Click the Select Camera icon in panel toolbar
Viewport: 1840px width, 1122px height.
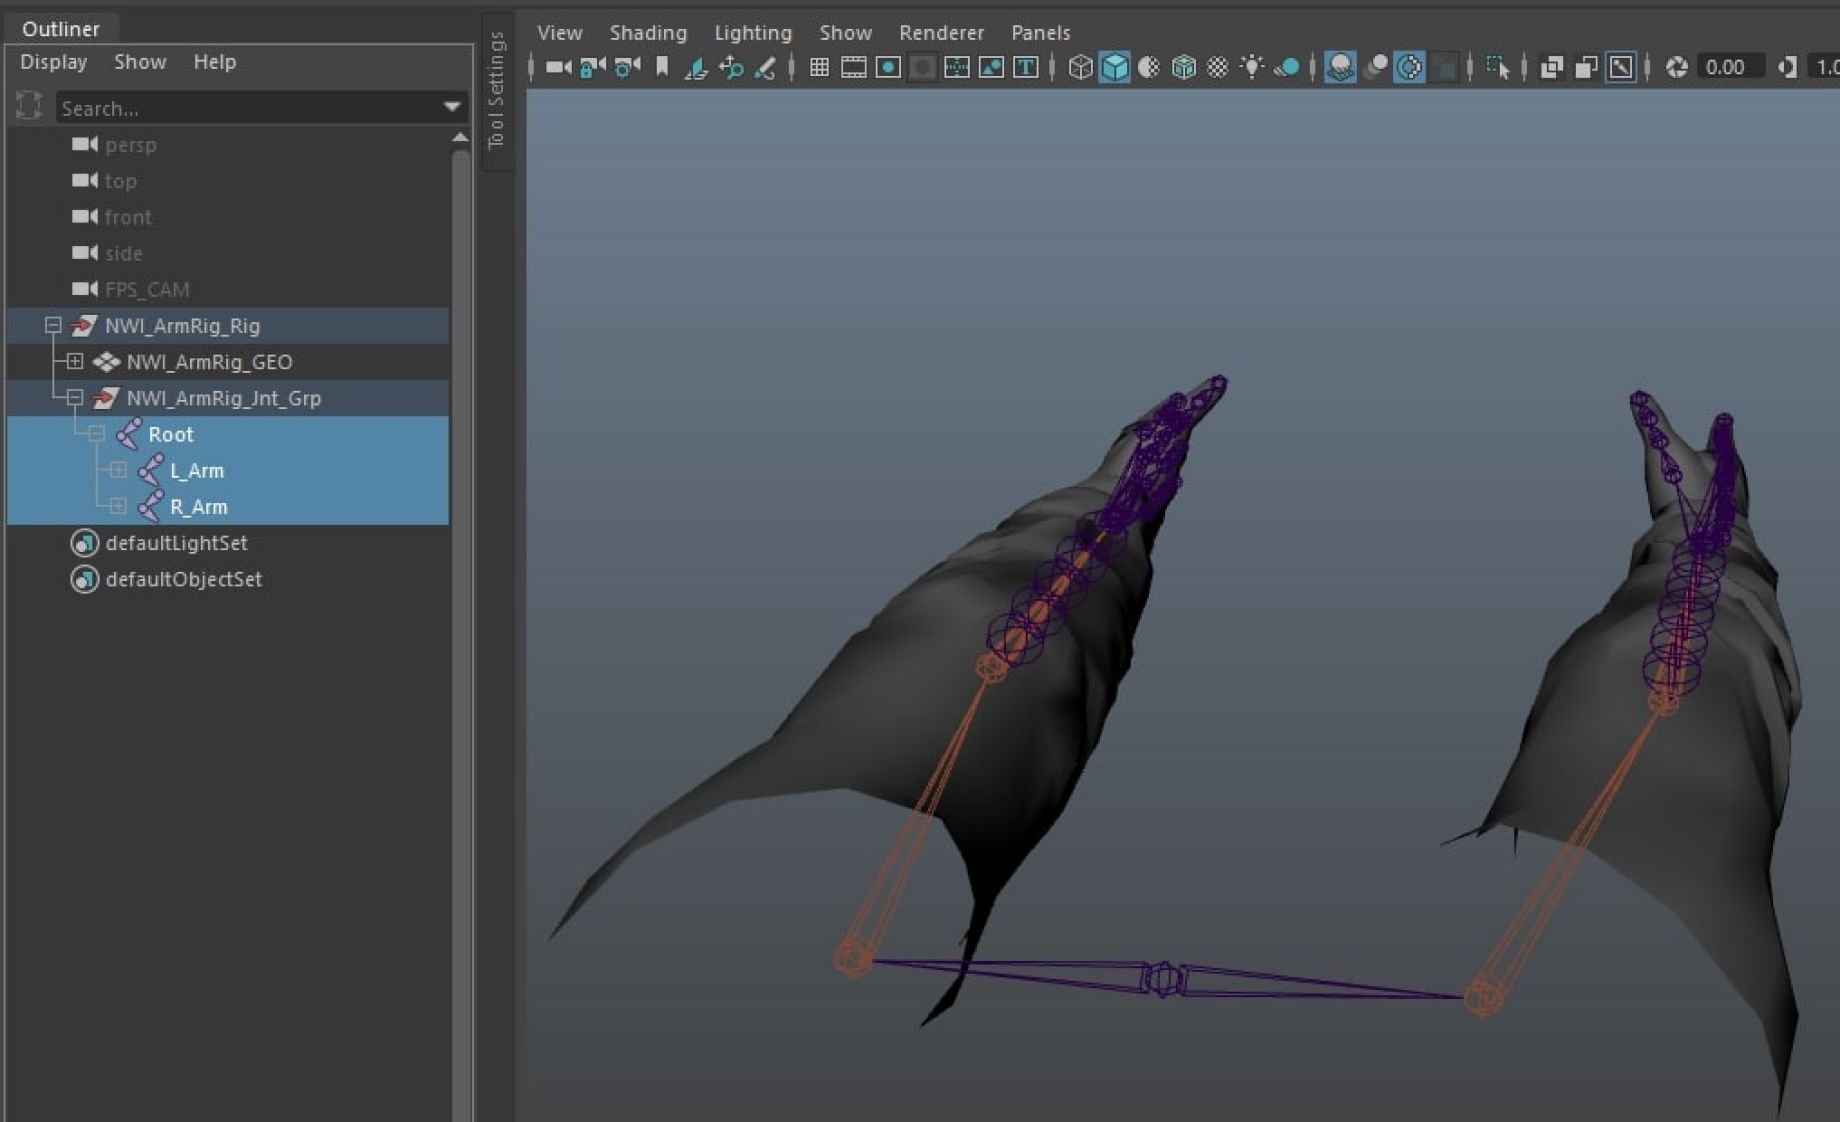pyautogui.click(x=558, y=67)
